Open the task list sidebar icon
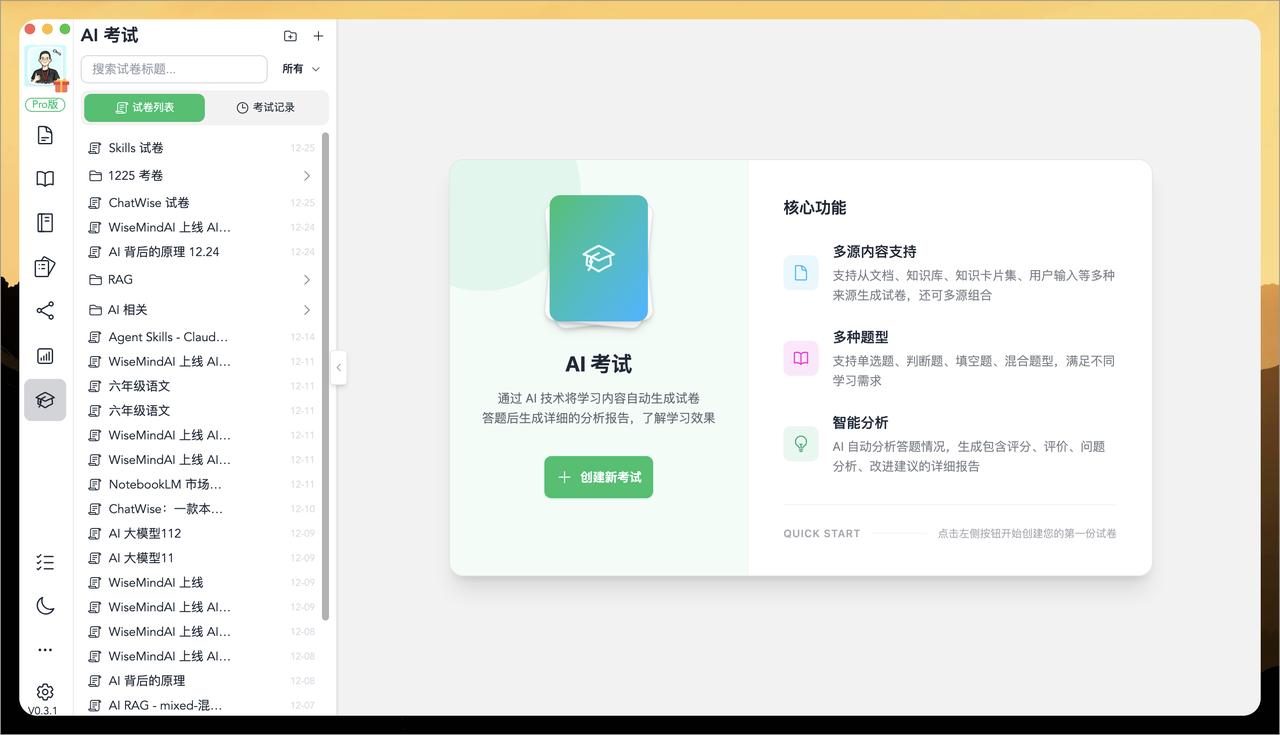The image size is (1280, 735). tap(44, 562)
